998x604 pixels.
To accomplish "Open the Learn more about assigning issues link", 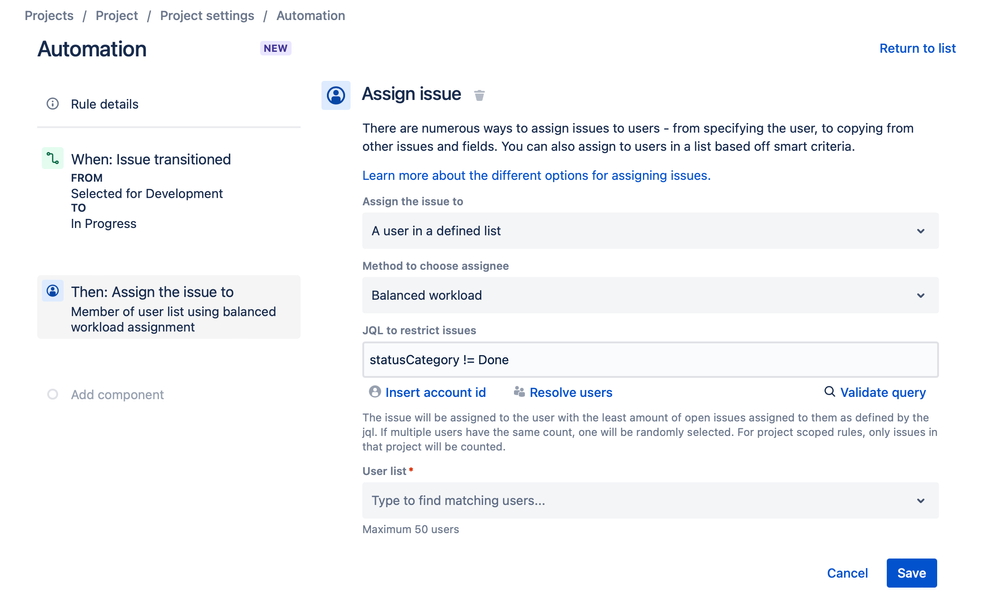I will point(536,175).
